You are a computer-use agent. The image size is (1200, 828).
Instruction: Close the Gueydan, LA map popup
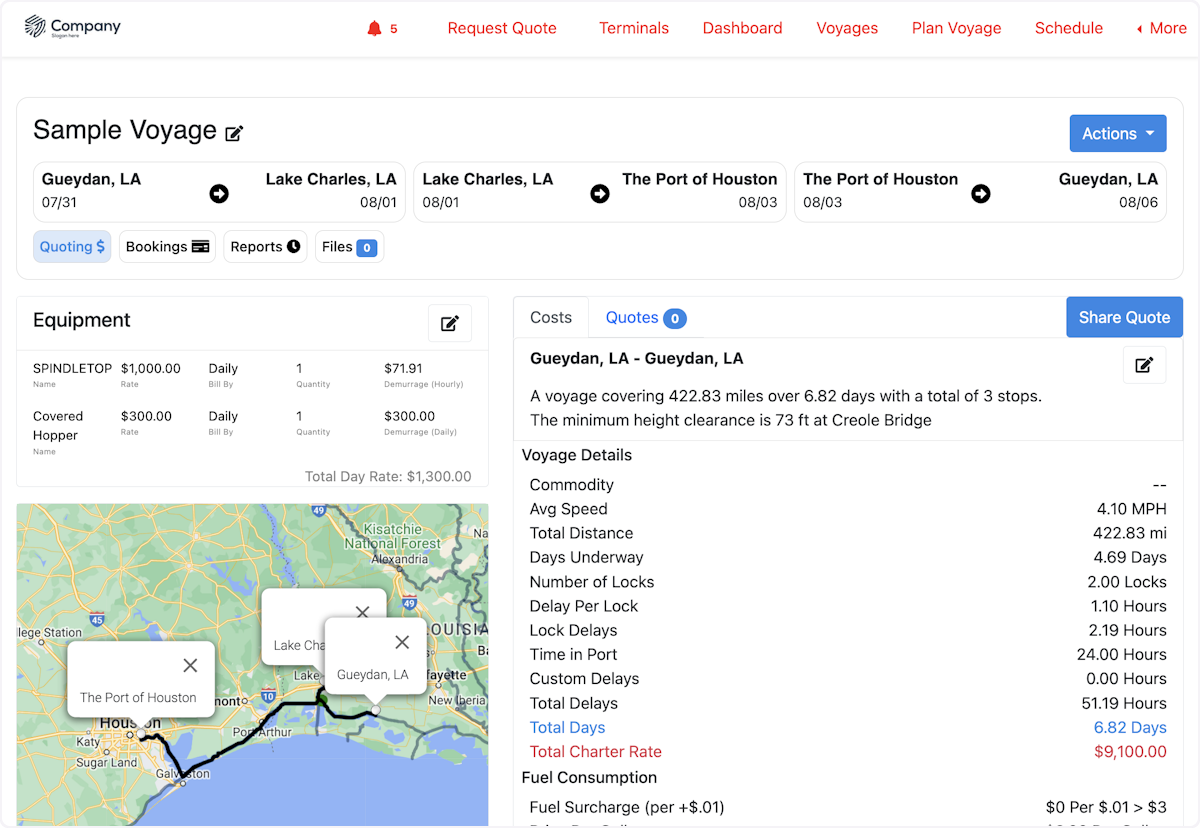coord(402,643)
